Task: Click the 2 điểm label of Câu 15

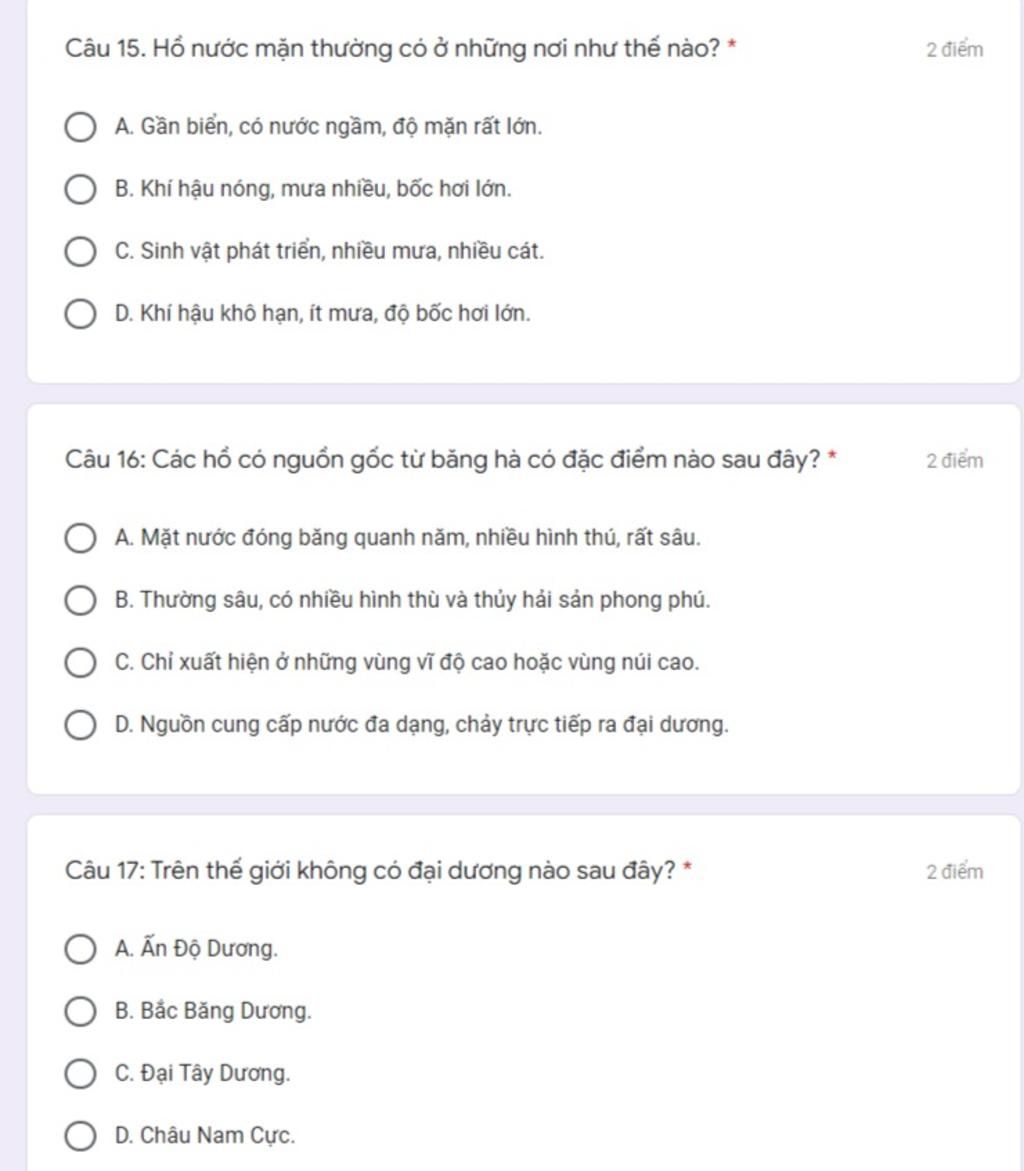Action: click(955, 50)
